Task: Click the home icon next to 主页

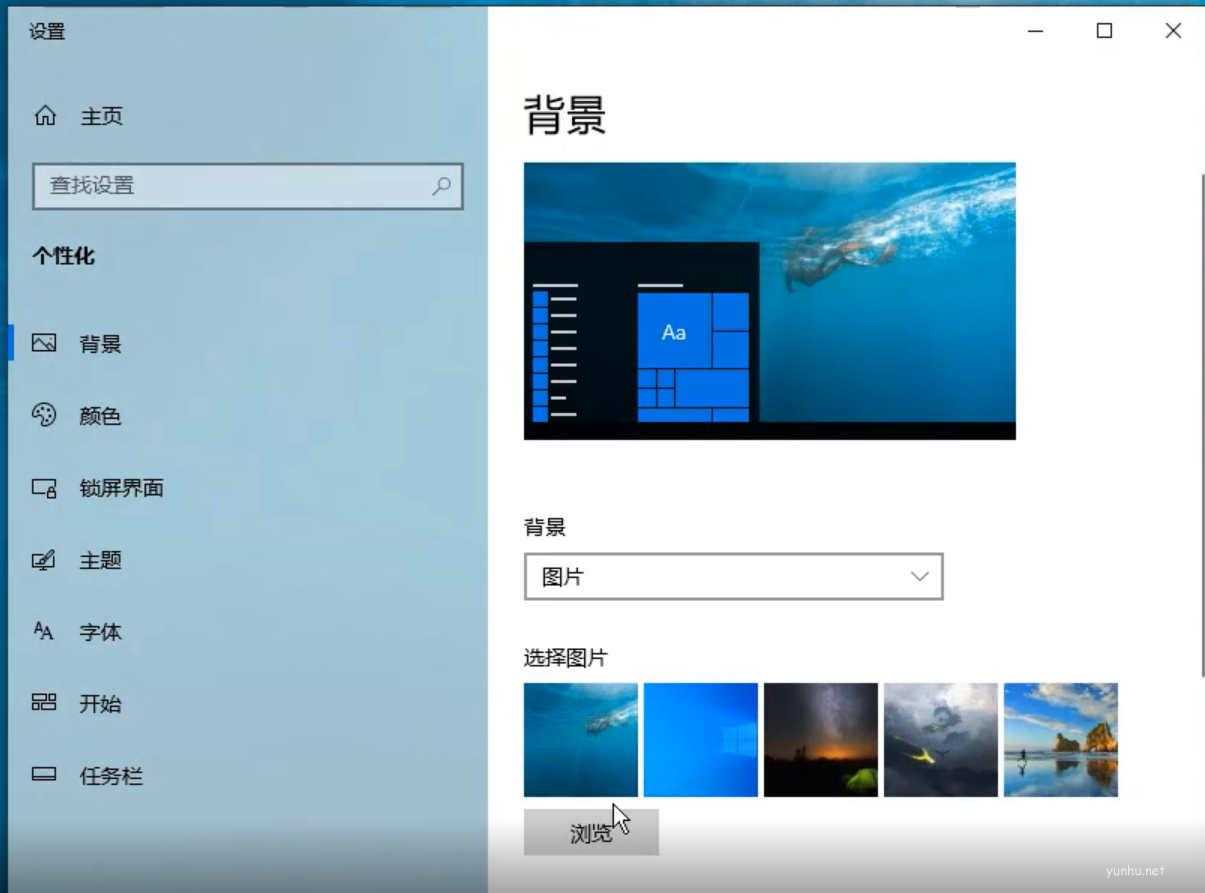Action: click(x=44, y=115)
